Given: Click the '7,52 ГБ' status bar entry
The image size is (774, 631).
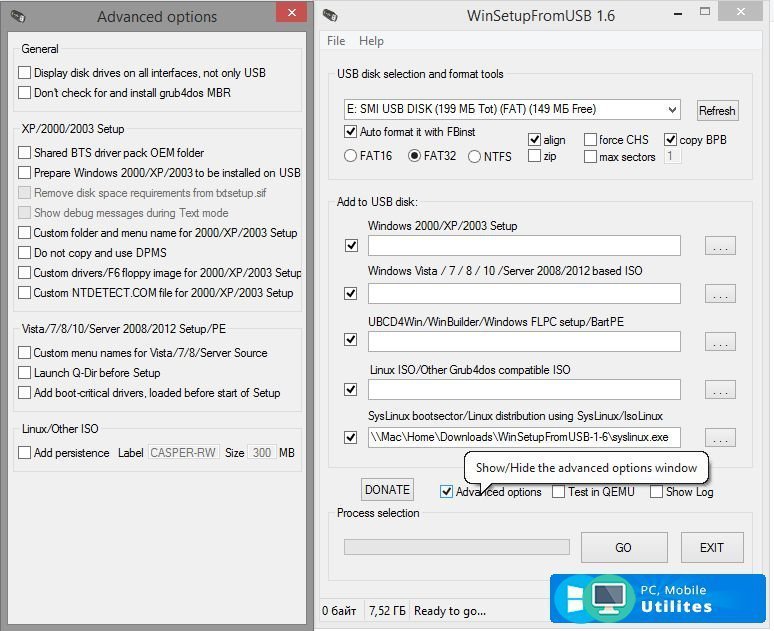Looking at the screenshot, I should pyautogui.click(x=387, y=611).
